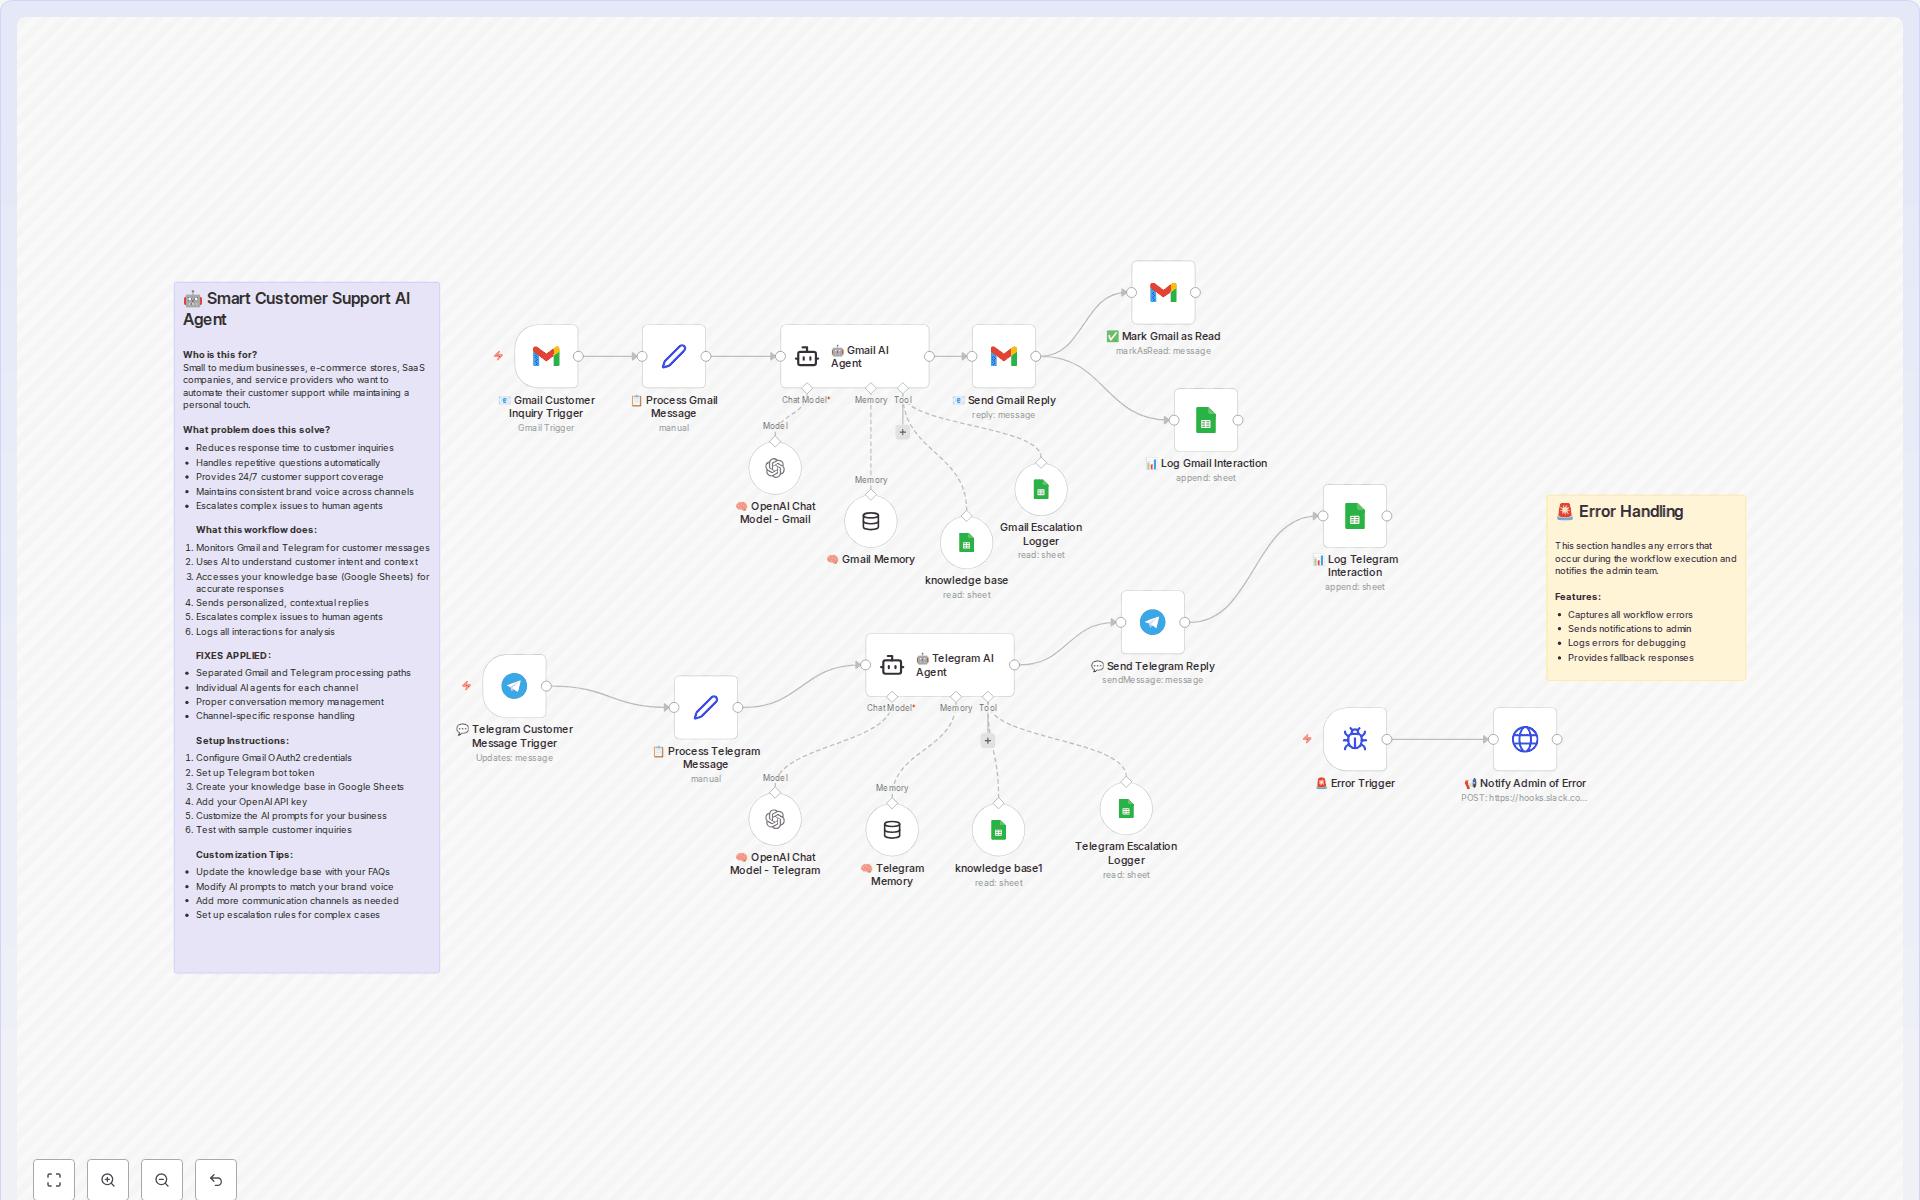Click the 'Setup Instructions:' heading
Viewport: 1920px width, 1200px height.
tap(242, 741)
